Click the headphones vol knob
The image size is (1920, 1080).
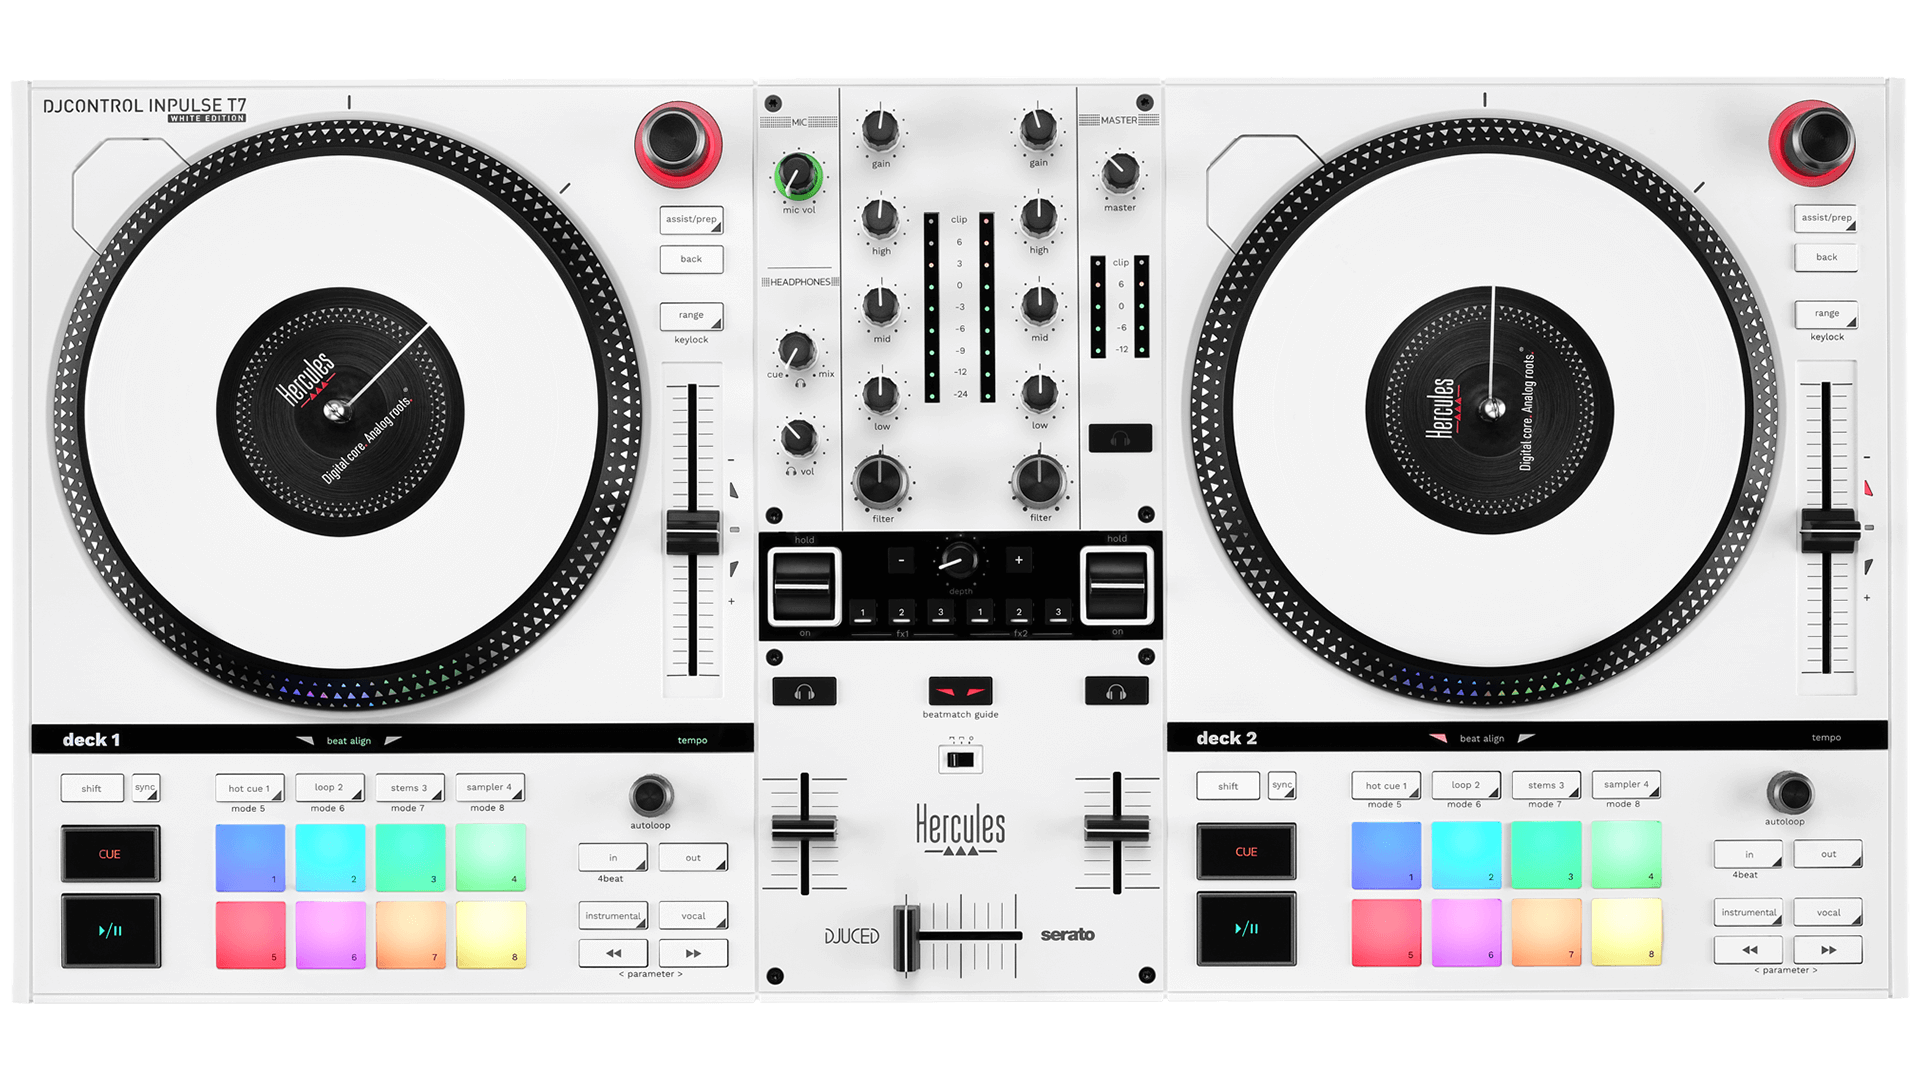pyautogui.click(x=798, y=437)
